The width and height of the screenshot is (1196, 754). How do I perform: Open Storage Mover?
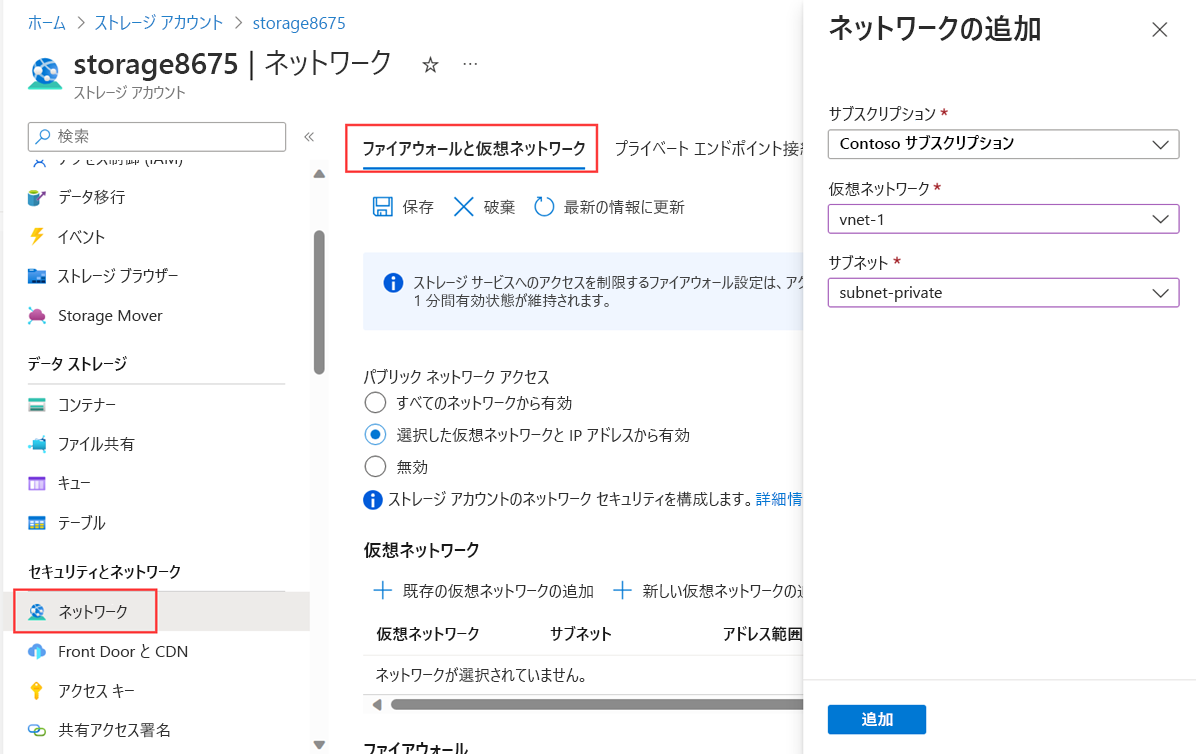pos(105,315)
